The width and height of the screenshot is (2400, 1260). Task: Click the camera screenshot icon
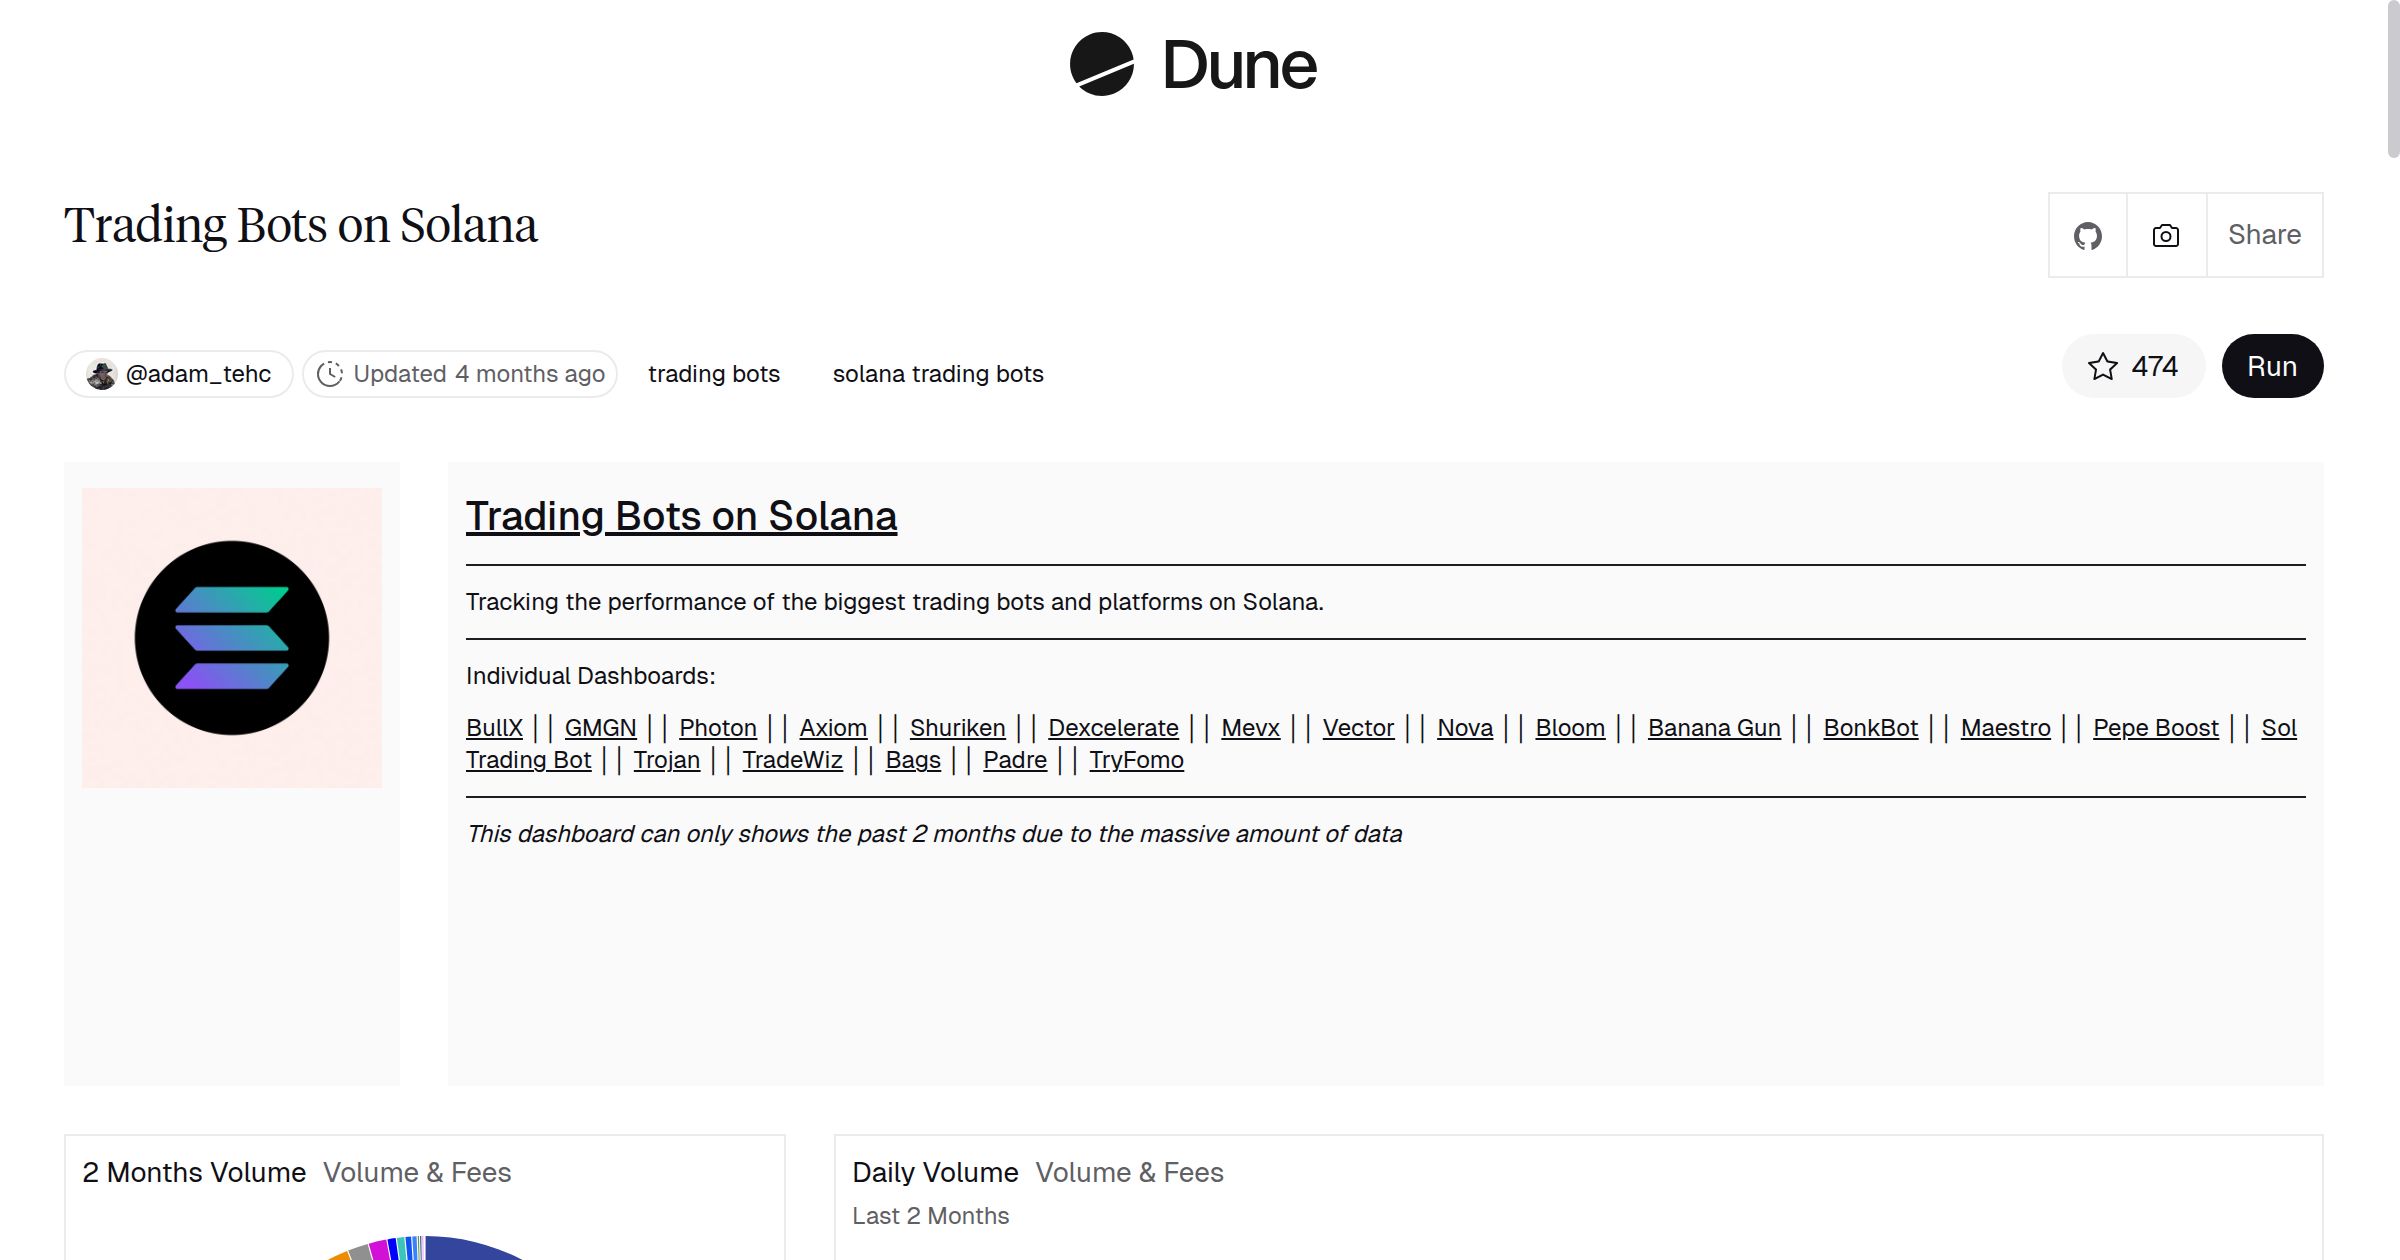[x=2164, y=235]
